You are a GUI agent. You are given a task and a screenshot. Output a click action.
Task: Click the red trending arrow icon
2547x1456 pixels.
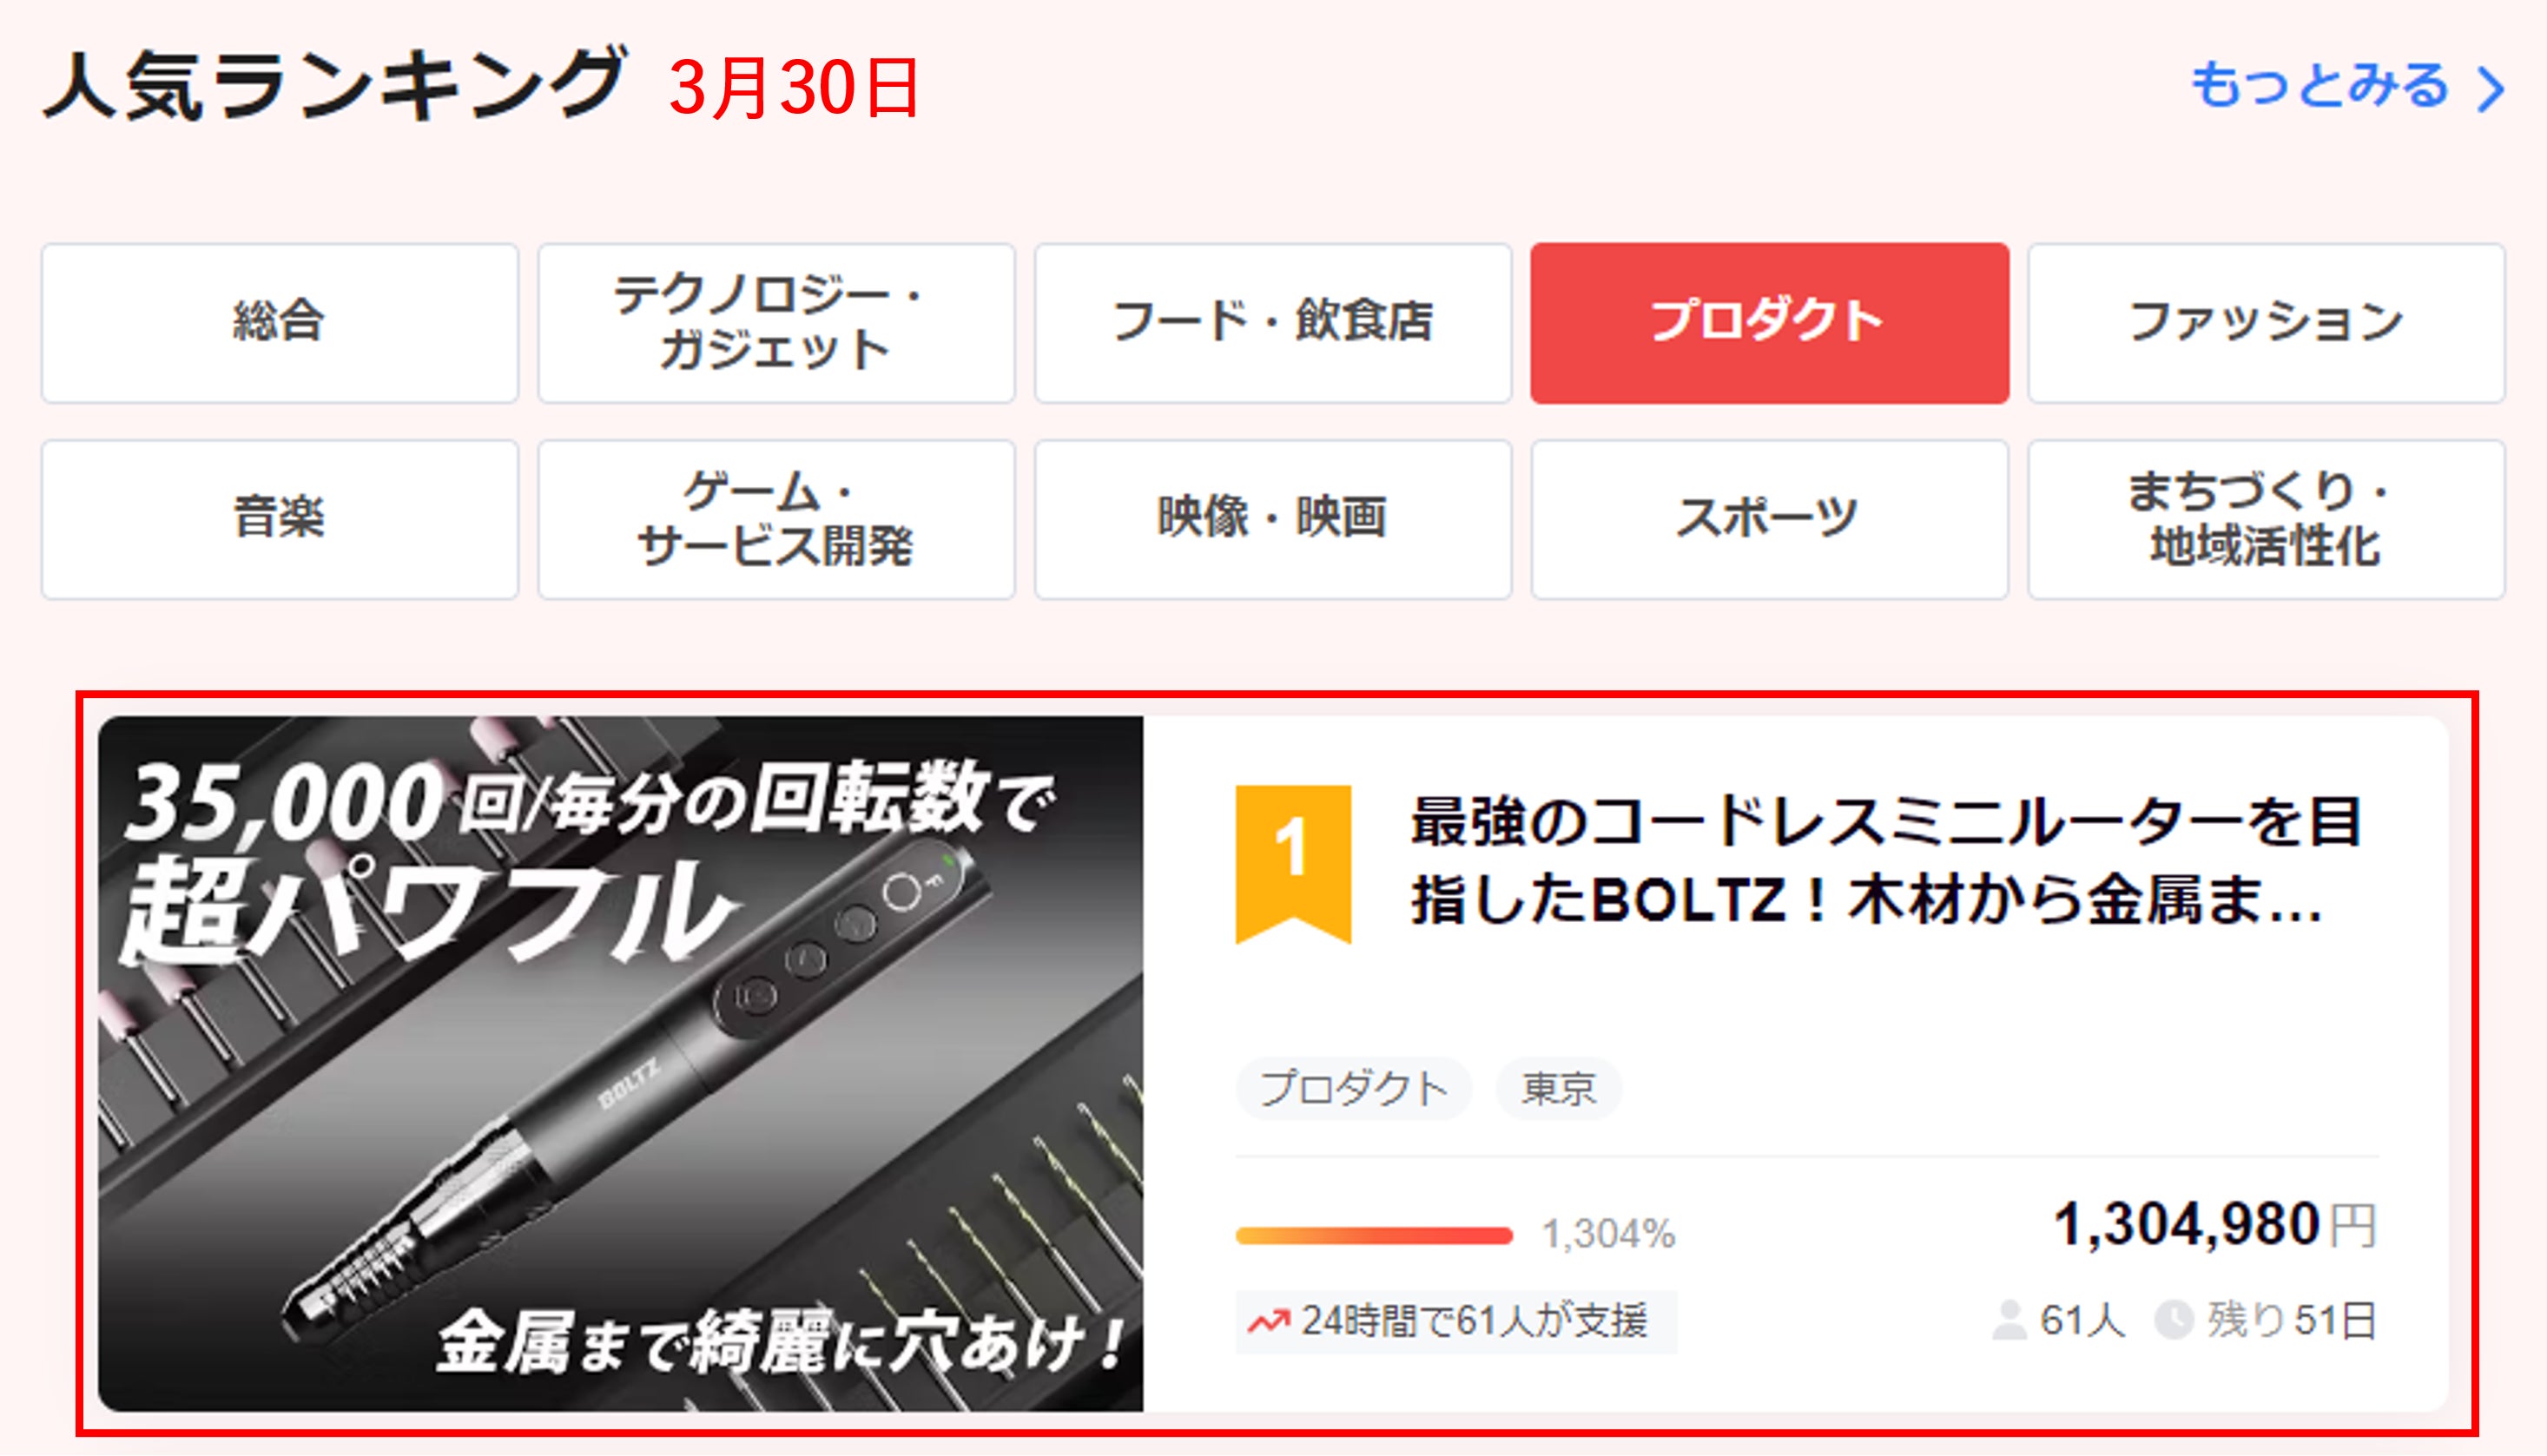pos(1268,1322)
